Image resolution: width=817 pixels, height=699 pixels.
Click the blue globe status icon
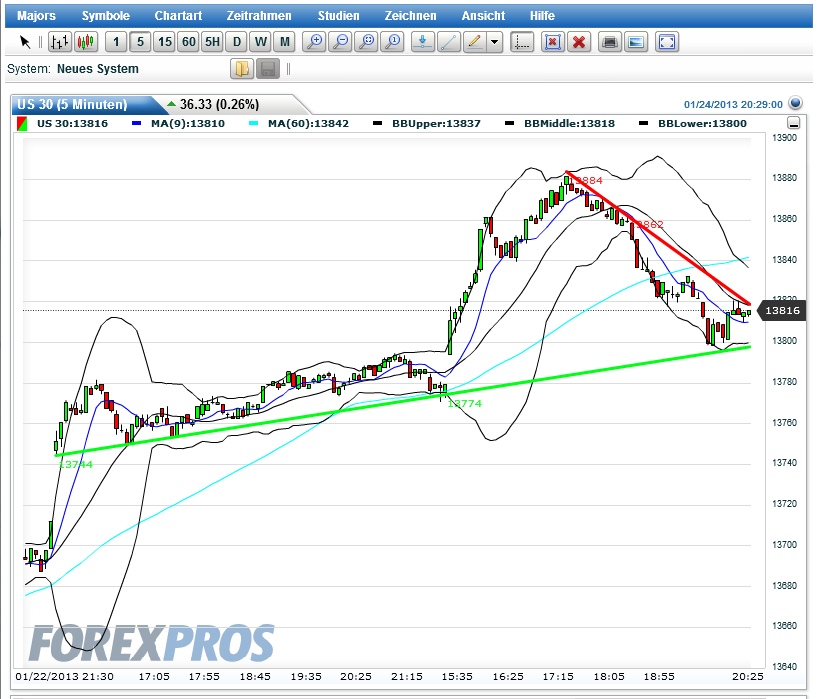(x=795, y=103)
